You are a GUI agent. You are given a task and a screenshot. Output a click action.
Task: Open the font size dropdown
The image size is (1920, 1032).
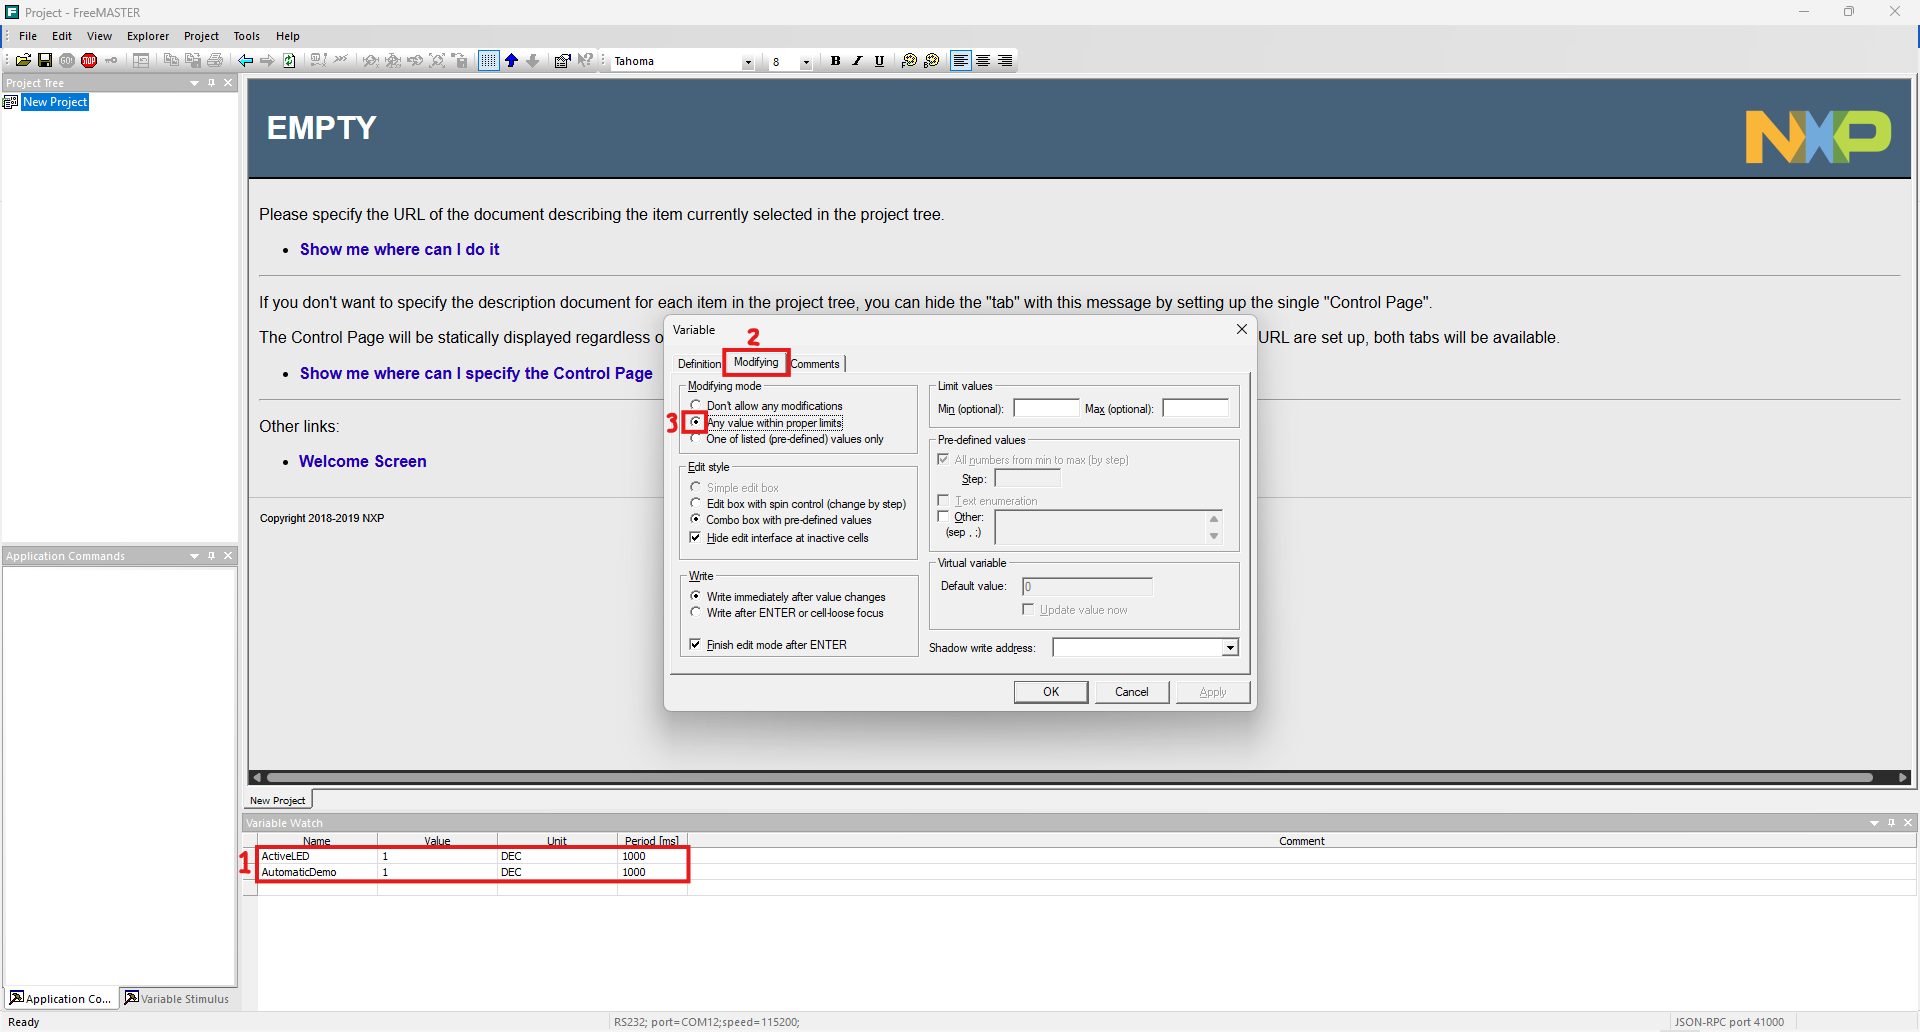pyautogui.click(x=805, y=62)
